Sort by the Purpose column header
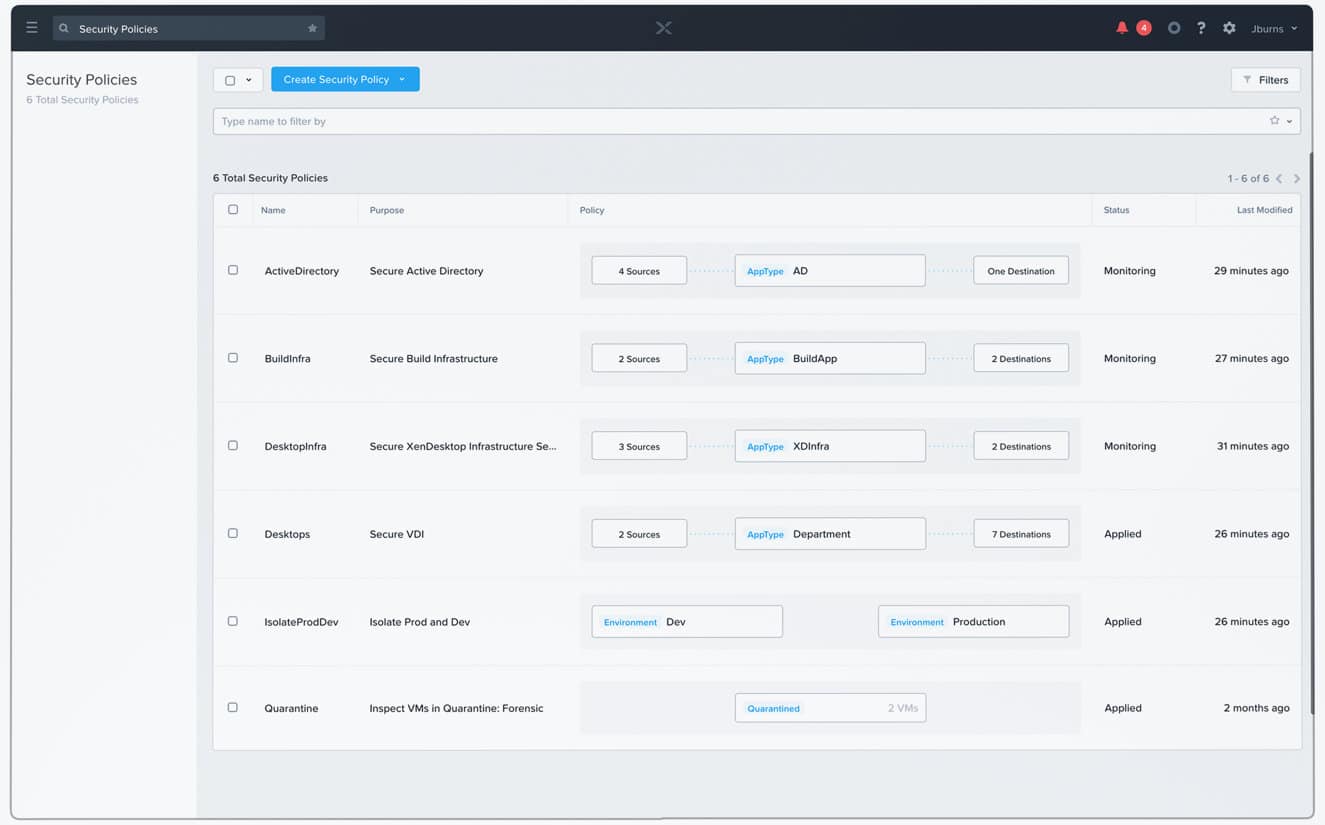The width and height of the screenshot is (1325, 825). (x=387, y=210)
